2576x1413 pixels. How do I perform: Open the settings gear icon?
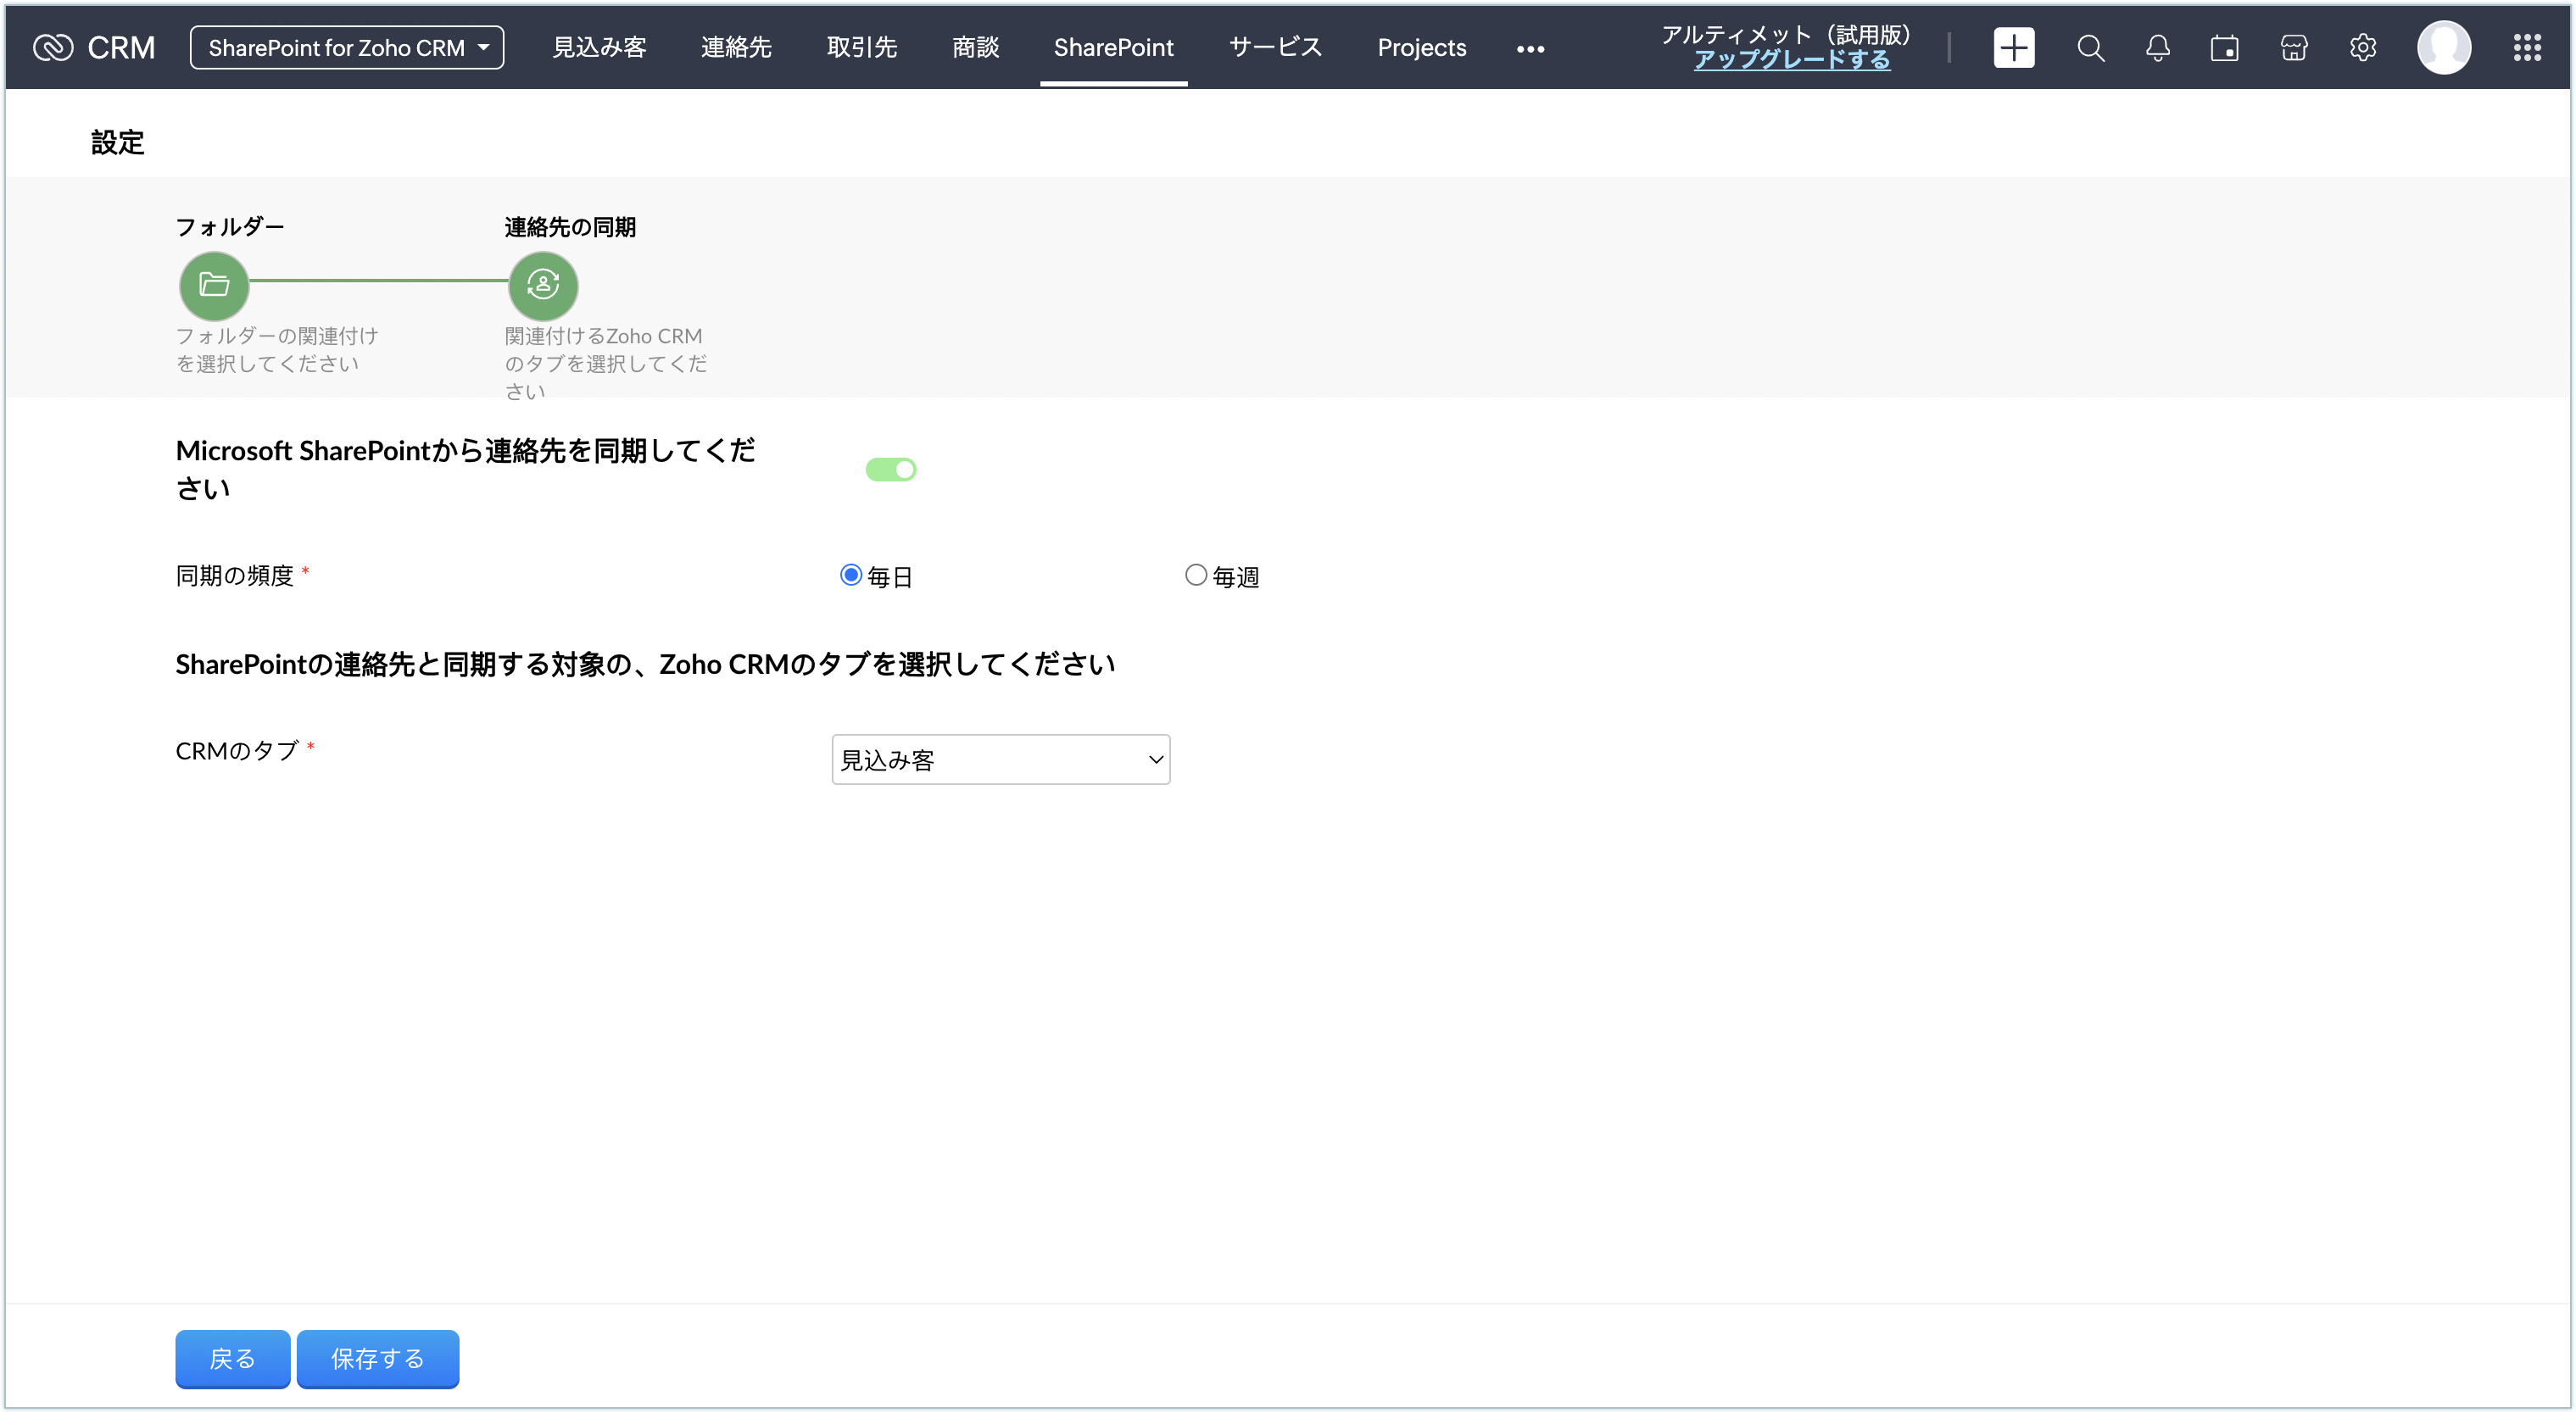pos(2362,47)
